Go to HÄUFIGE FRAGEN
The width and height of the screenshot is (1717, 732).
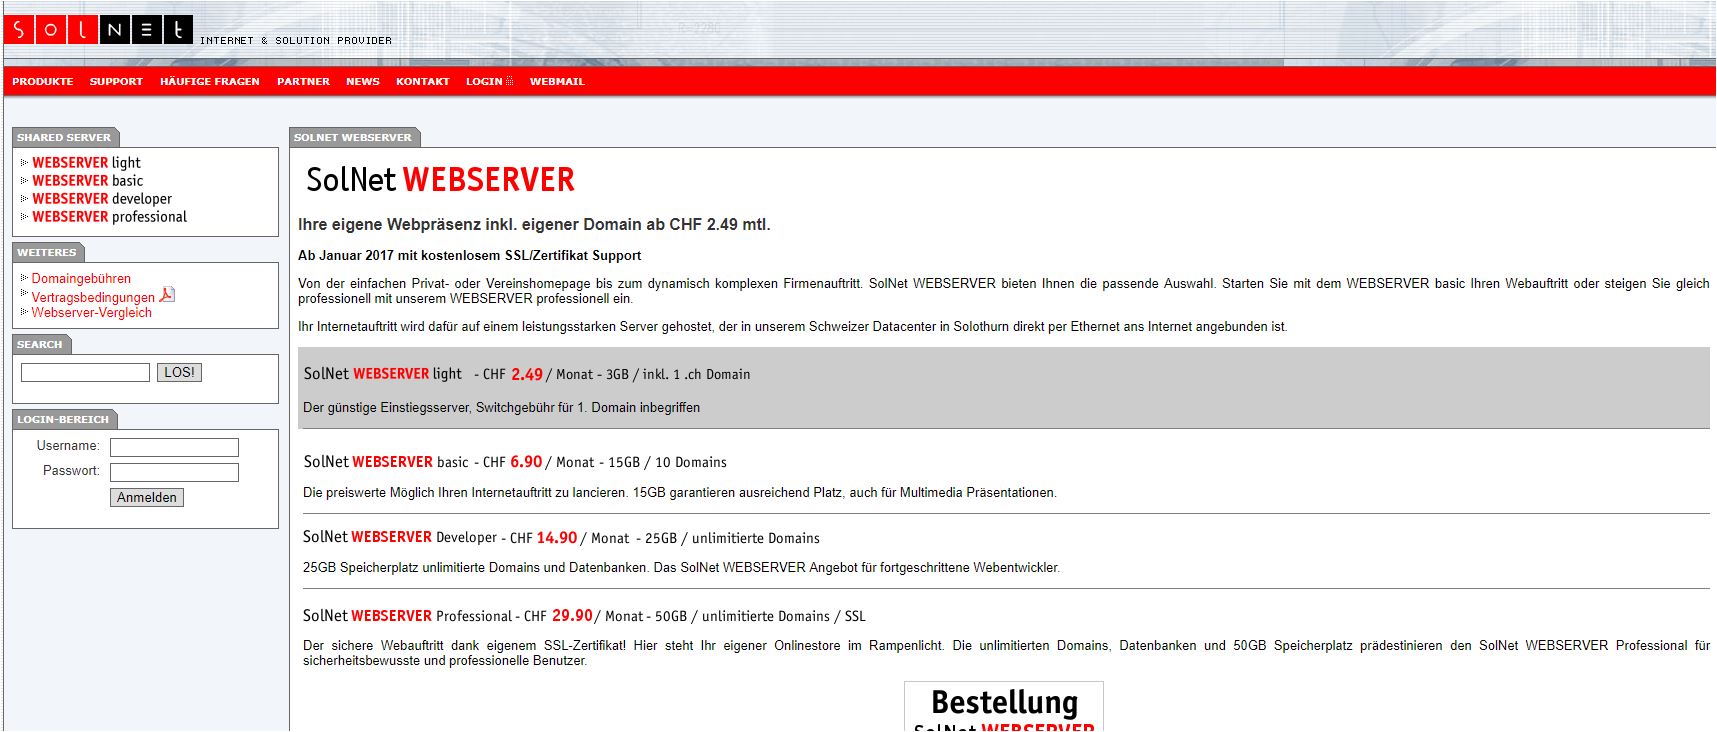[210, 82]
